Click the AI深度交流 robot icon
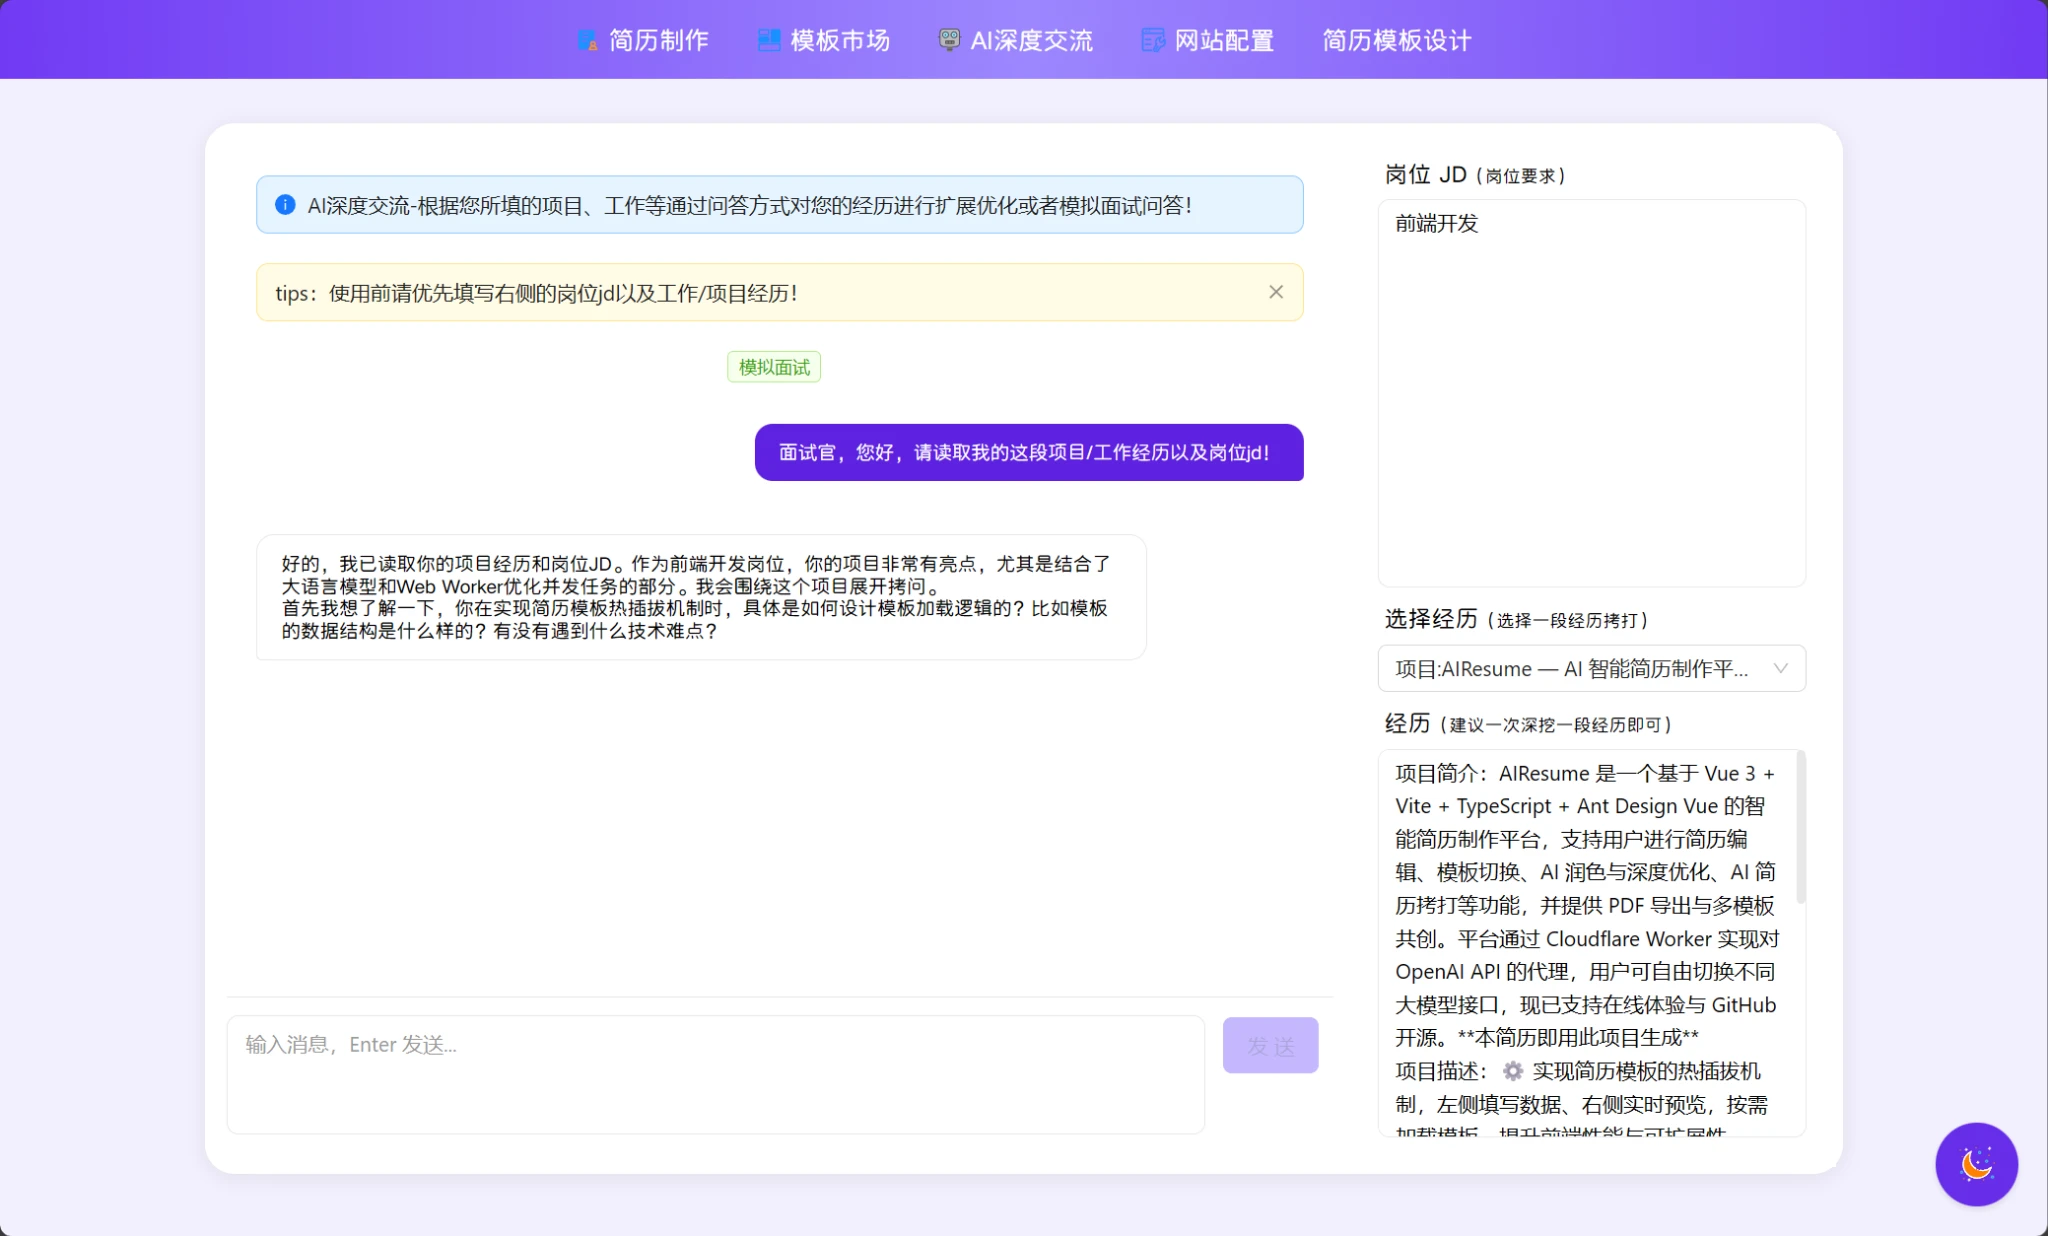The image size is (2048, 1236). coord(949,40)
